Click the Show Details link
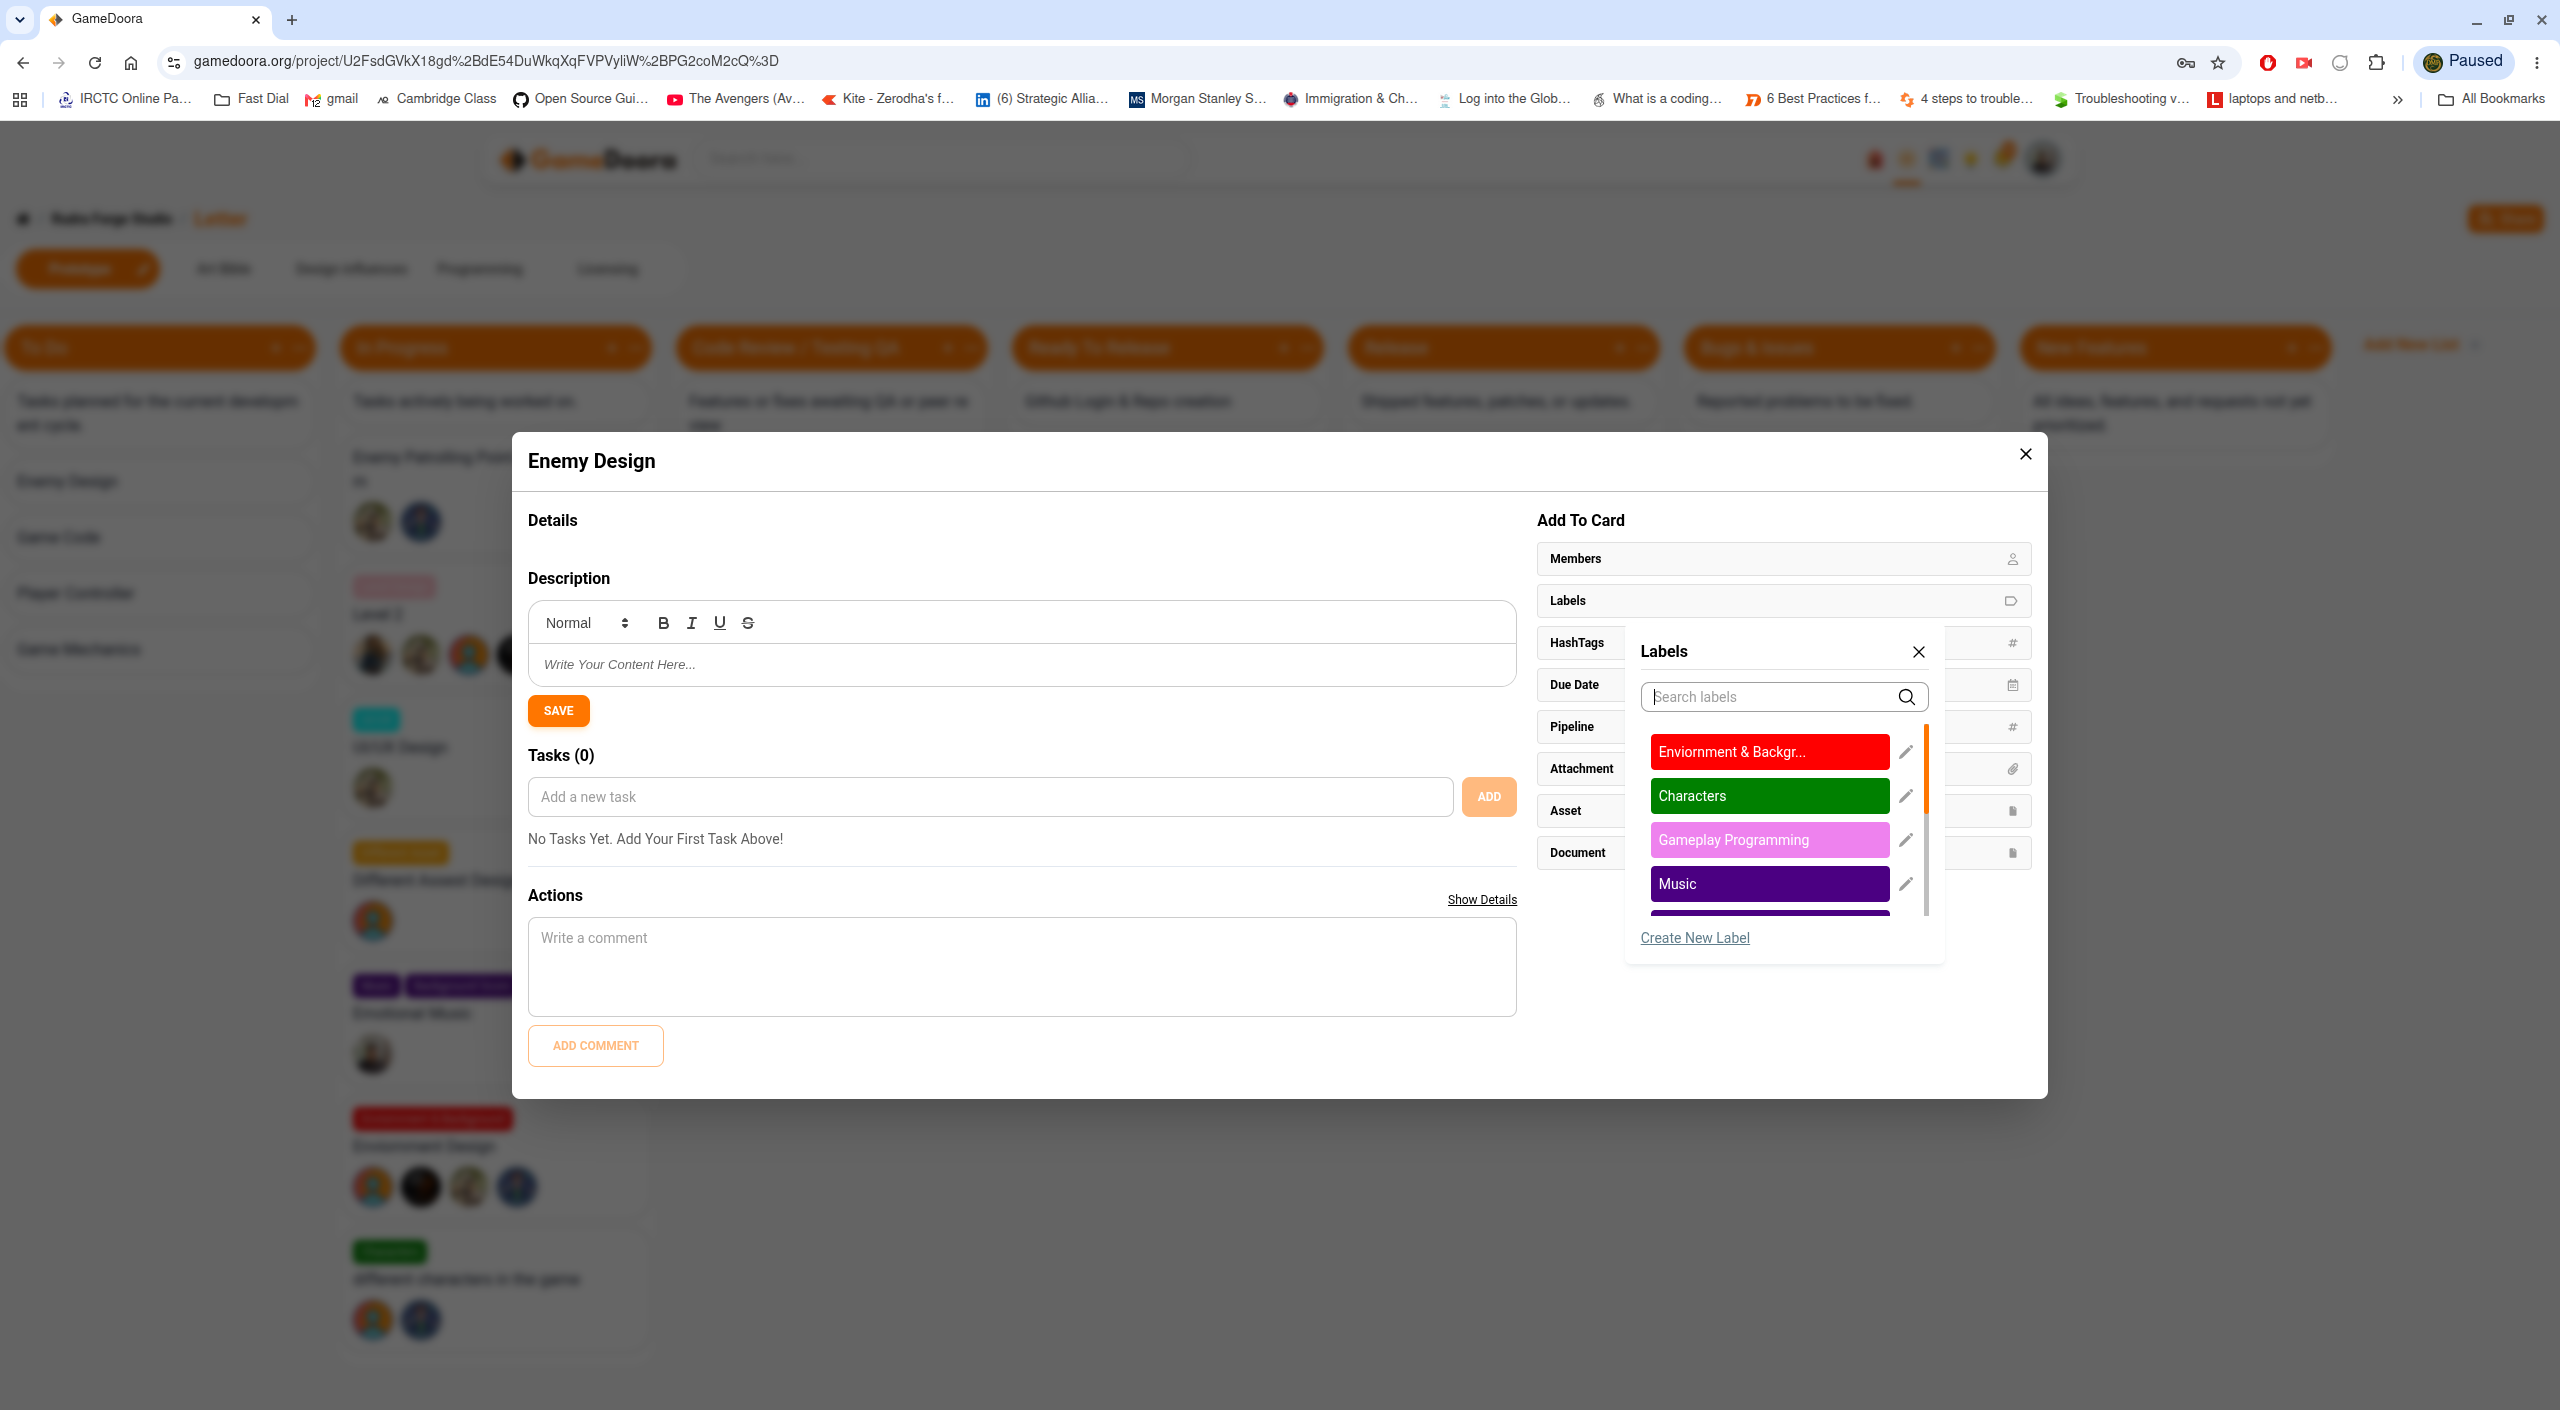Screen dimensions: 2560x1410 [x=1482, y=900]
